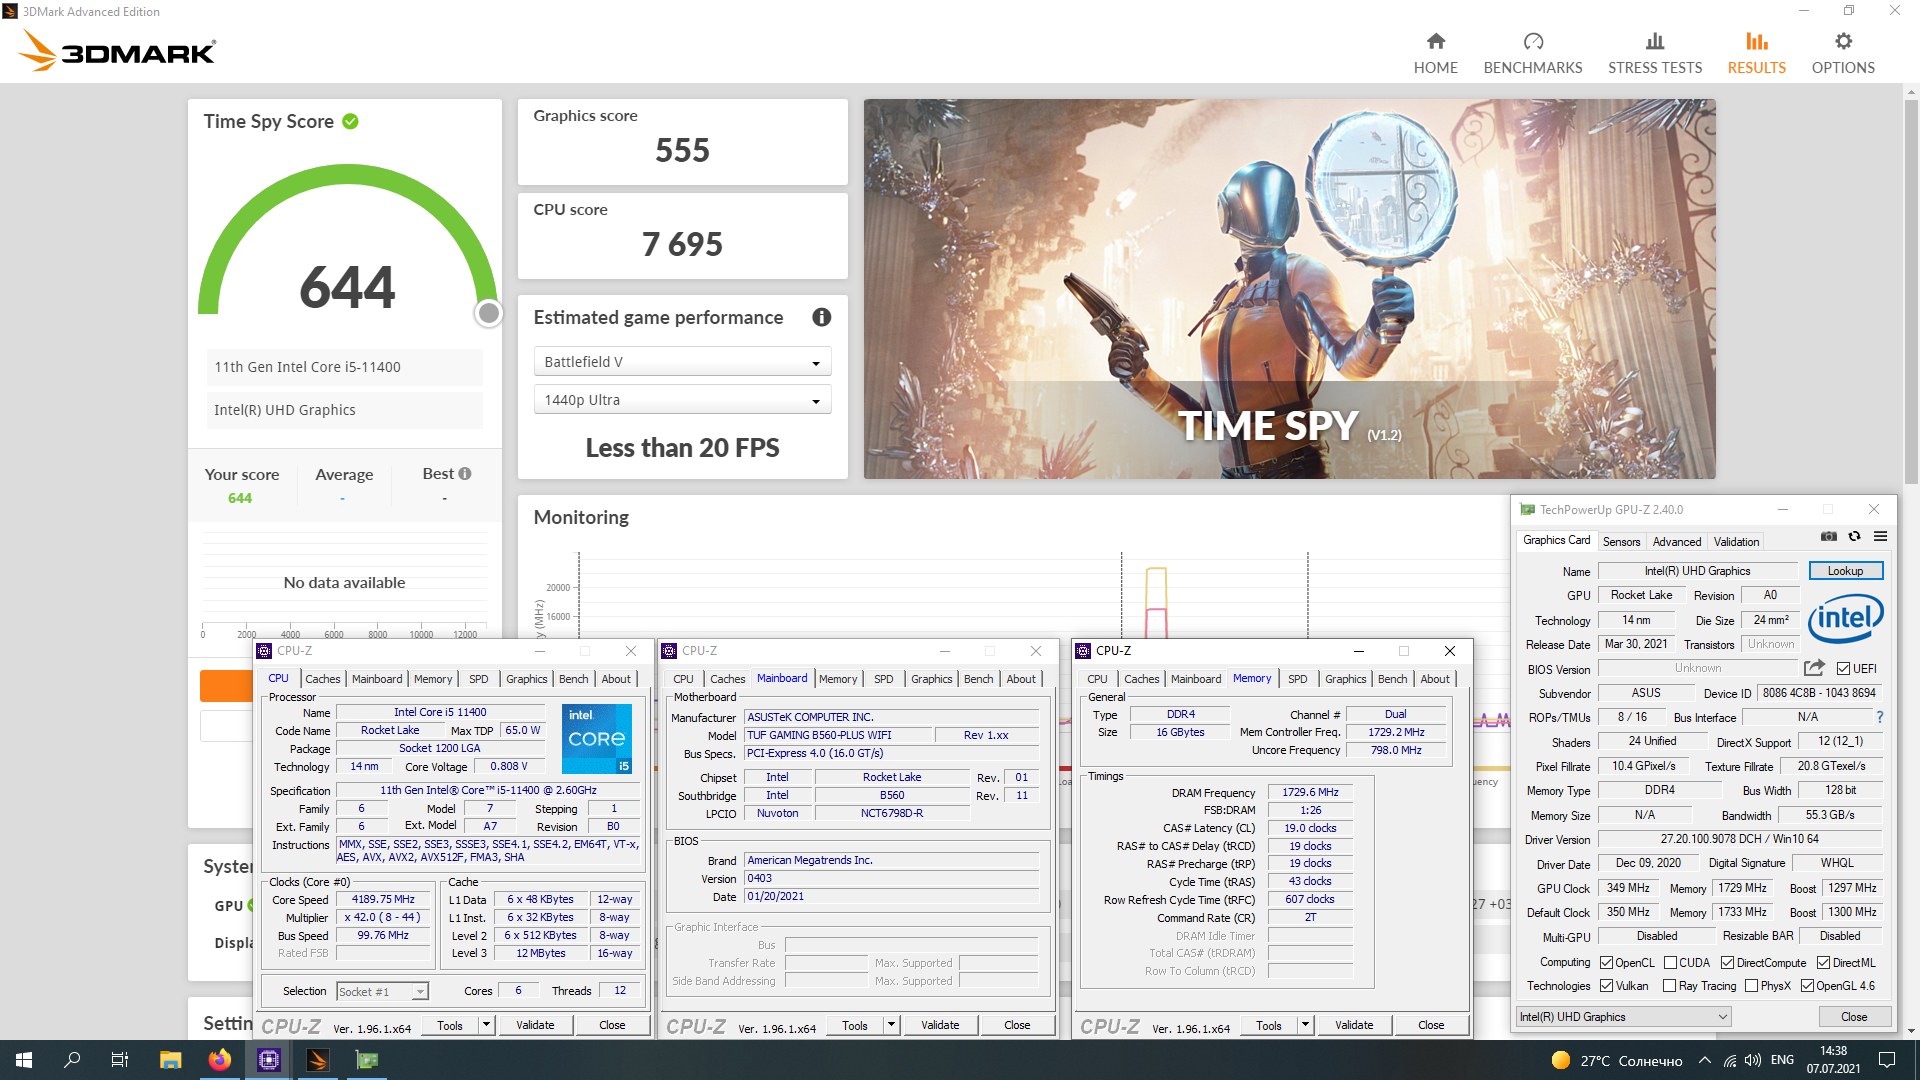Image resolution: width=1920 pixels, height=1080 pixels.
Task: Toggle the OpenCL checkbox
Action: tap(1606, 963)
